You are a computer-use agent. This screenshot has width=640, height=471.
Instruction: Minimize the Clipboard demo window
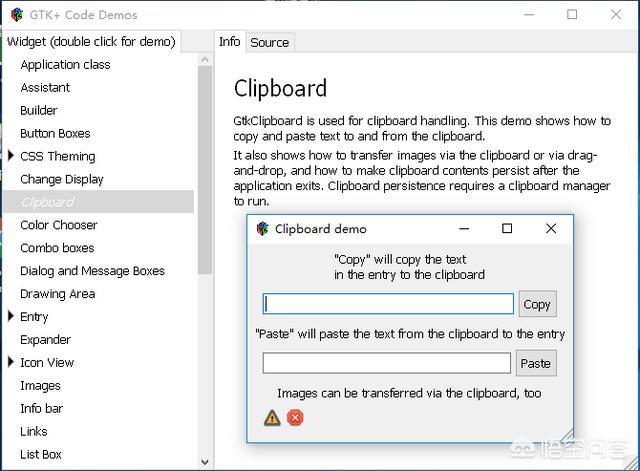point(464,229)
